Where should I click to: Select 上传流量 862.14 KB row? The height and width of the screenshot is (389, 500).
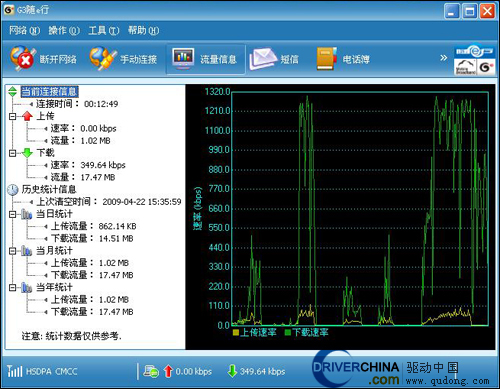94,226
